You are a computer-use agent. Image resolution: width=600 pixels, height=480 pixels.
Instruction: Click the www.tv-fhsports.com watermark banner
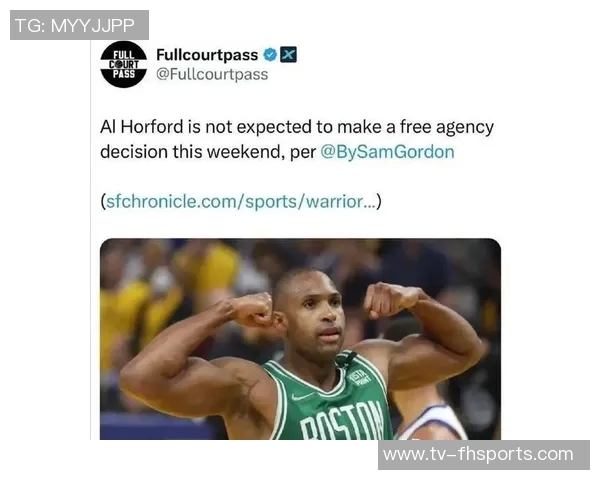tap(484, 455)
